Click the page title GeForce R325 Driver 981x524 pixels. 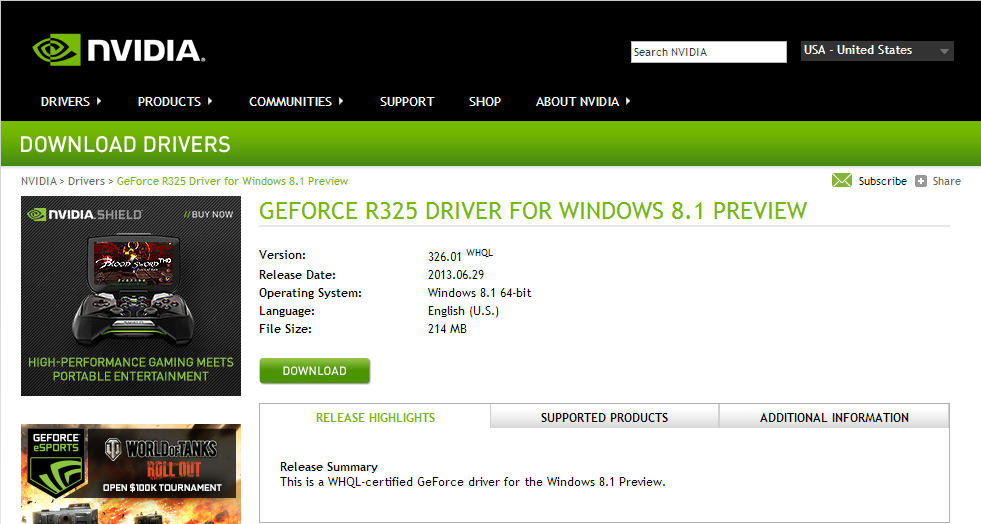tap(533, 211)
